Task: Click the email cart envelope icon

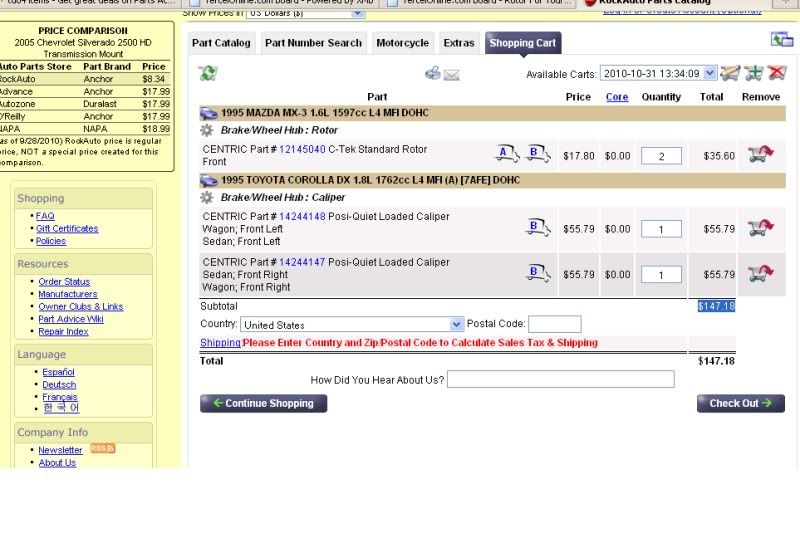Action: click(452, 76)
